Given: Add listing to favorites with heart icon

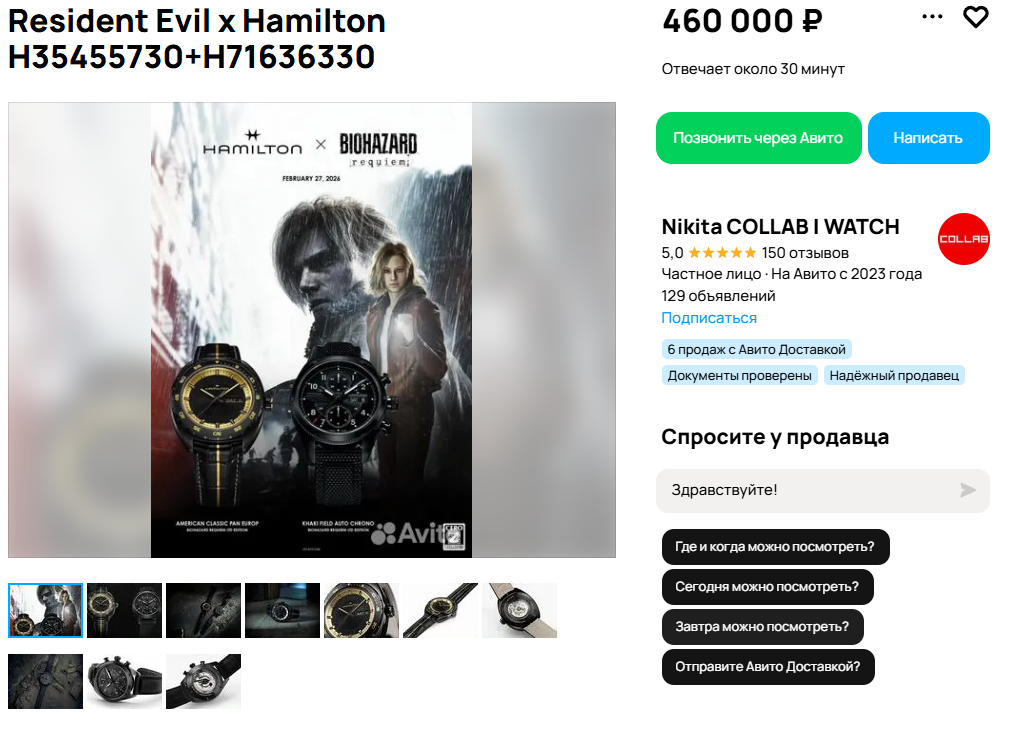Looking at the screenshot, I should pyautogui.click(x=975, y=17).
